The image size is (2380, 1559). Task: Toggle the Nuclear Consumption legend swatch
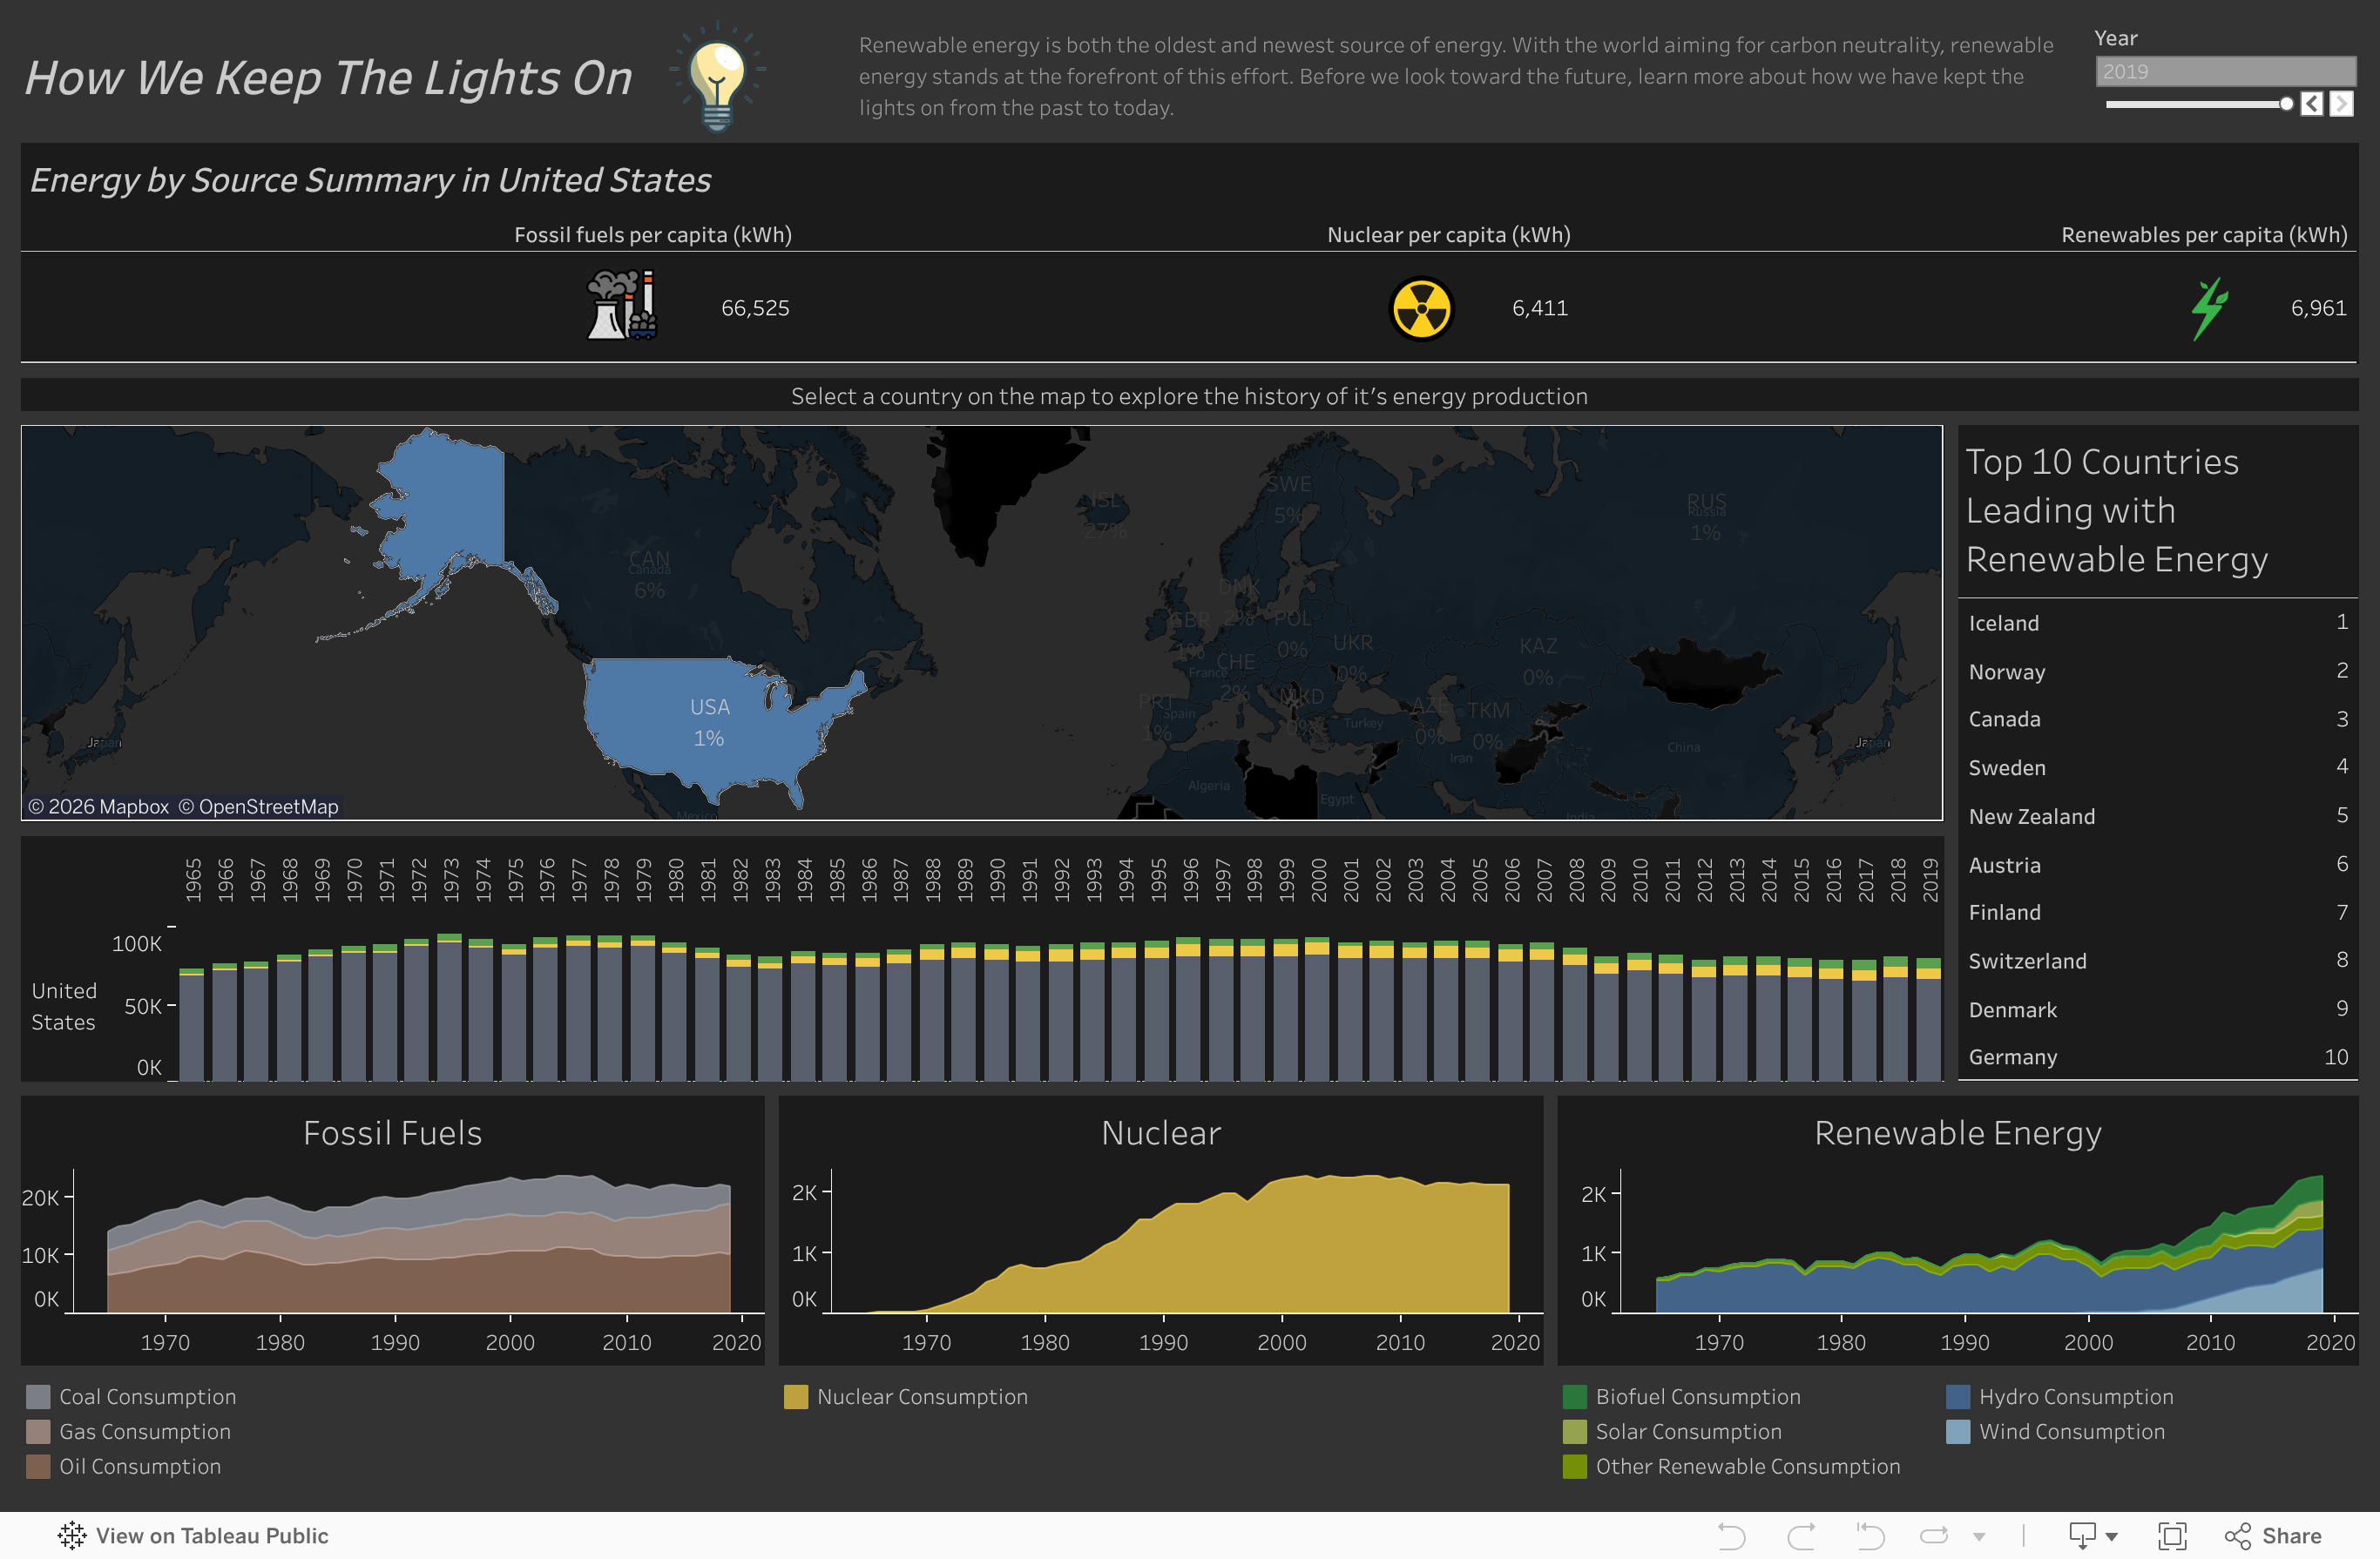coord(795,1396)
